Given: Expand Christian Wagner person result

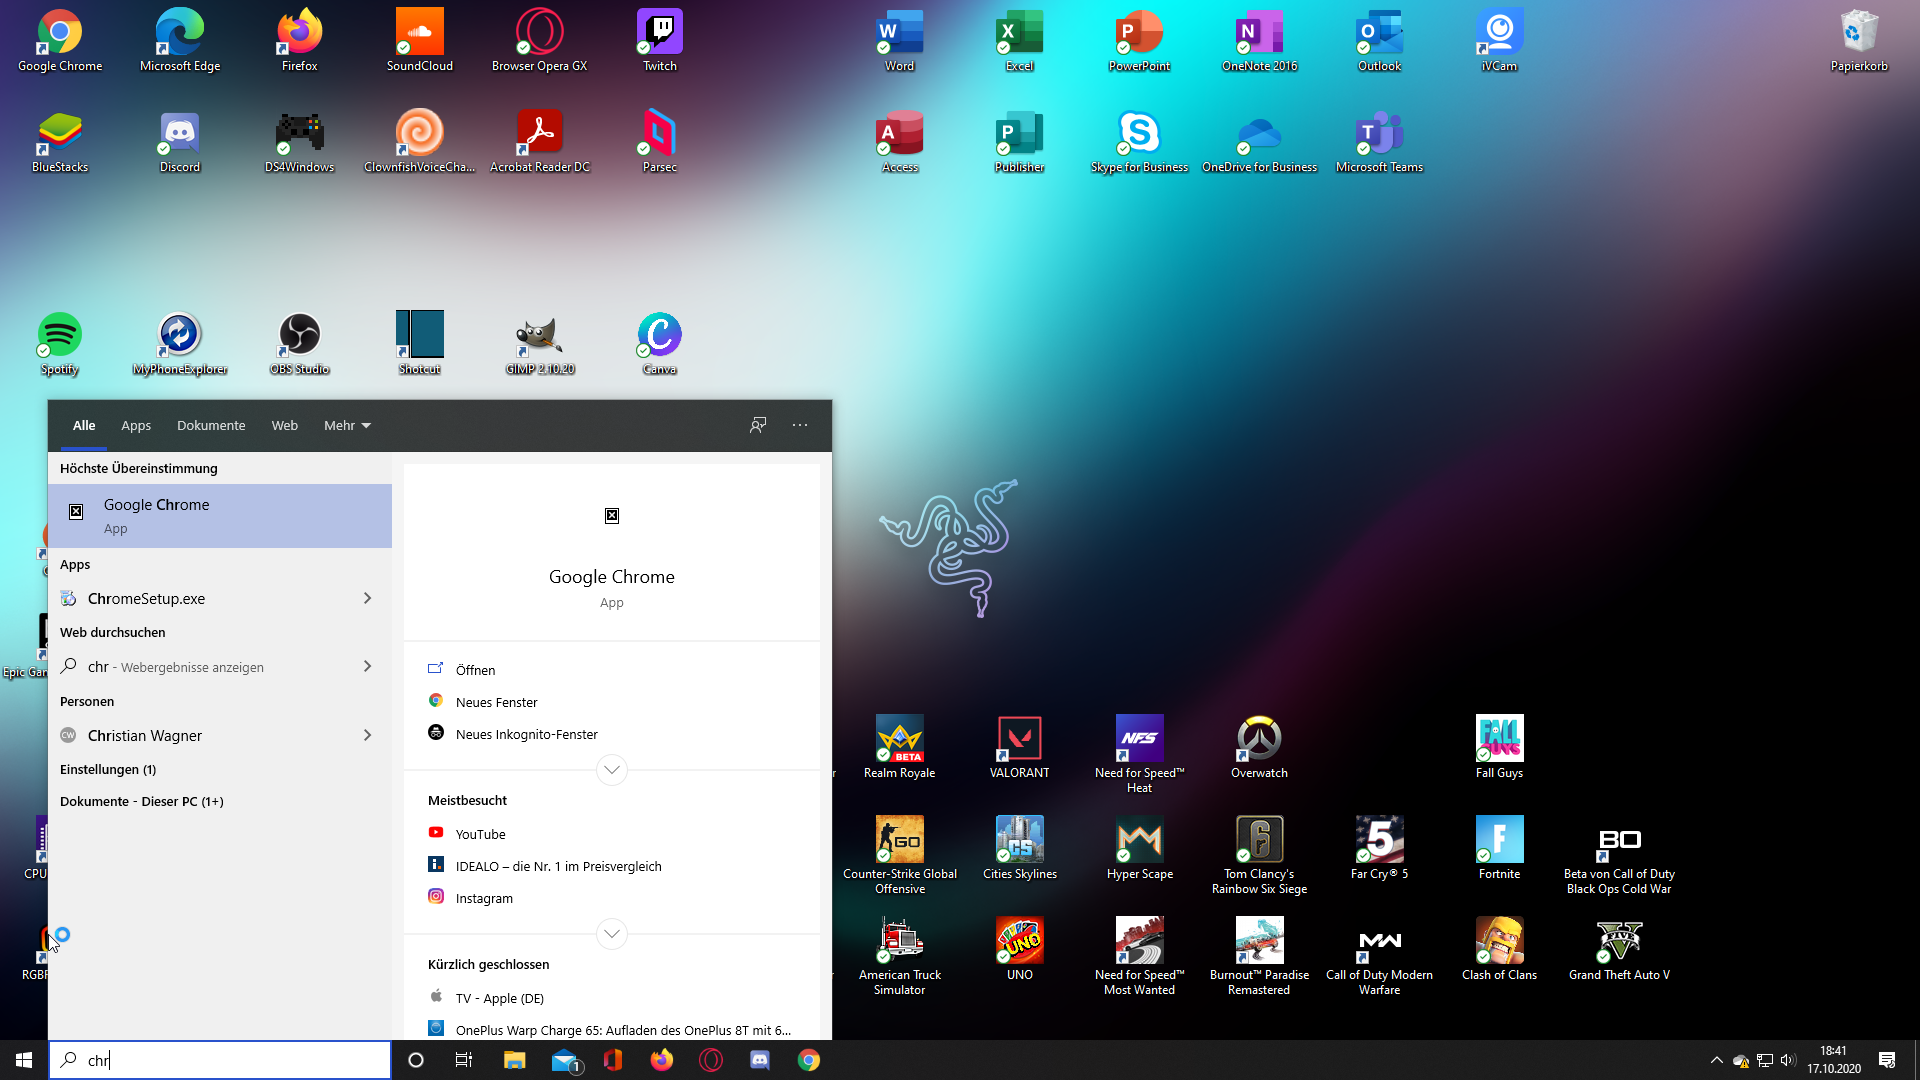Looking at the screenshot, I should tap(367, 735).
